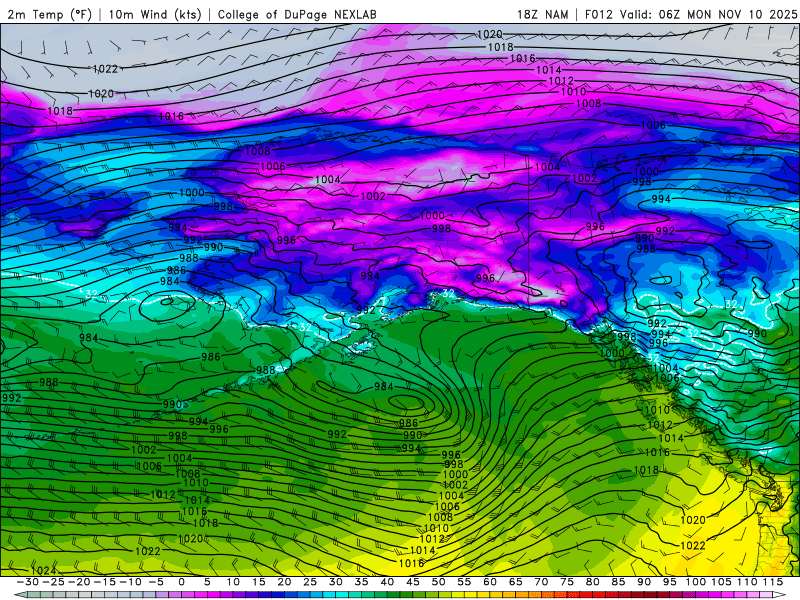This screenshot has height=600, width=800.
Task: Click the 95 degree color scale label
Action: click(669, 582)
